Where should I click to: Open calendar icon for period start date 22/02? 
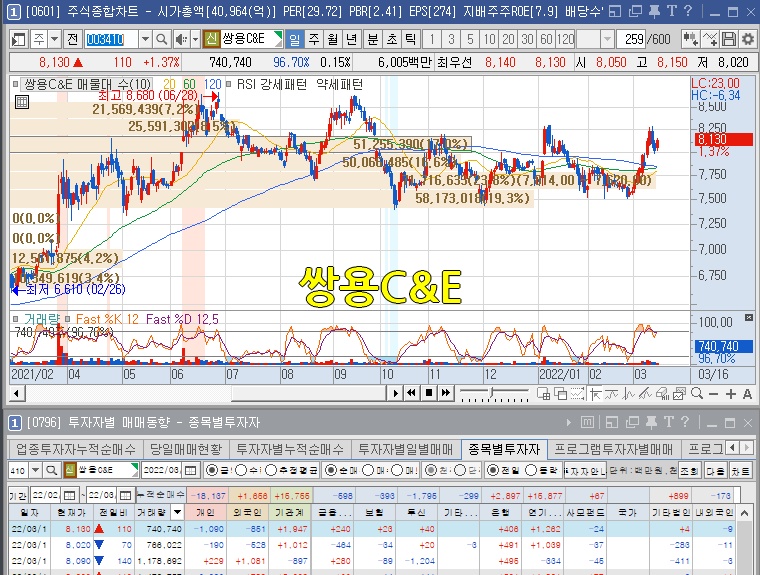click(70, 495)
